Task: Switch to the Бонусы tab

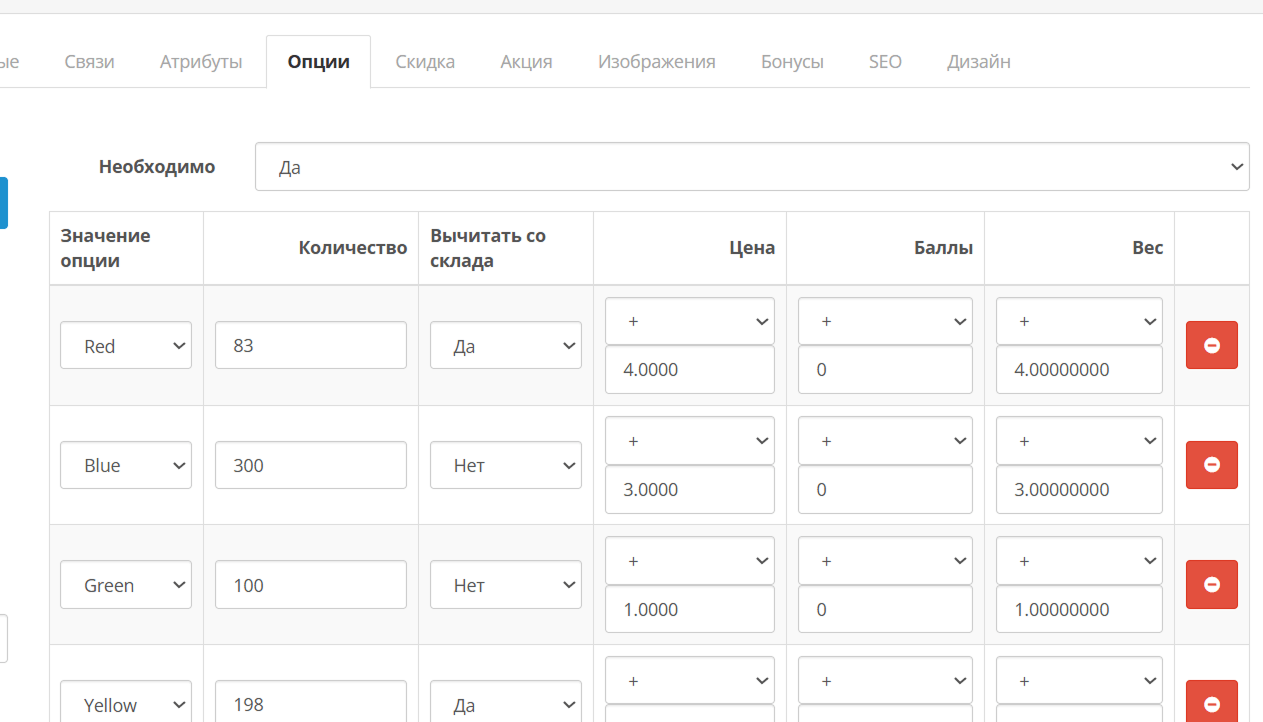Action: click(792, 62)
